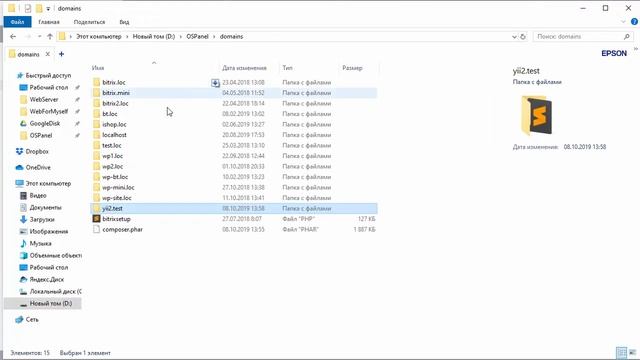Open the Файл ribbon tab
Screen dimensions: 640x360
pyautogui.click(x=17, y=22)
